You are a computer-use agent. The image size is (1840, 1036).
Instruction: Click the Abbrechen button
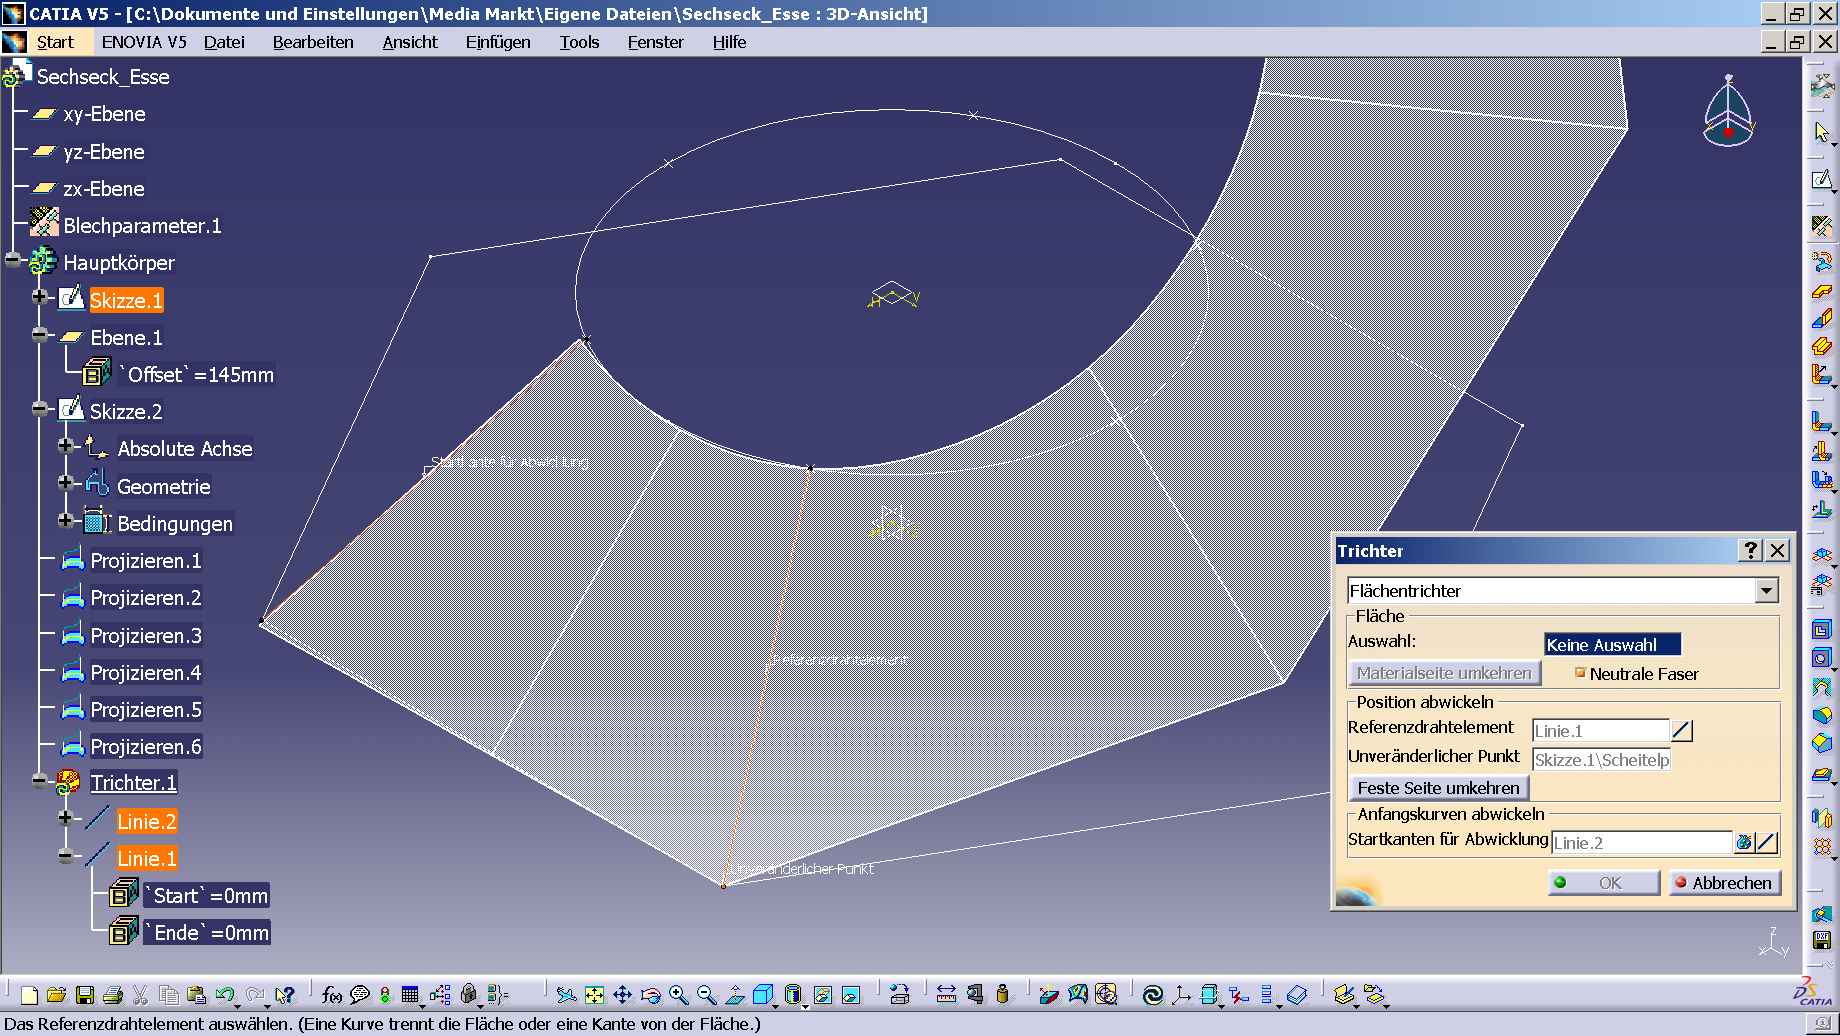tap(1725, 883)
